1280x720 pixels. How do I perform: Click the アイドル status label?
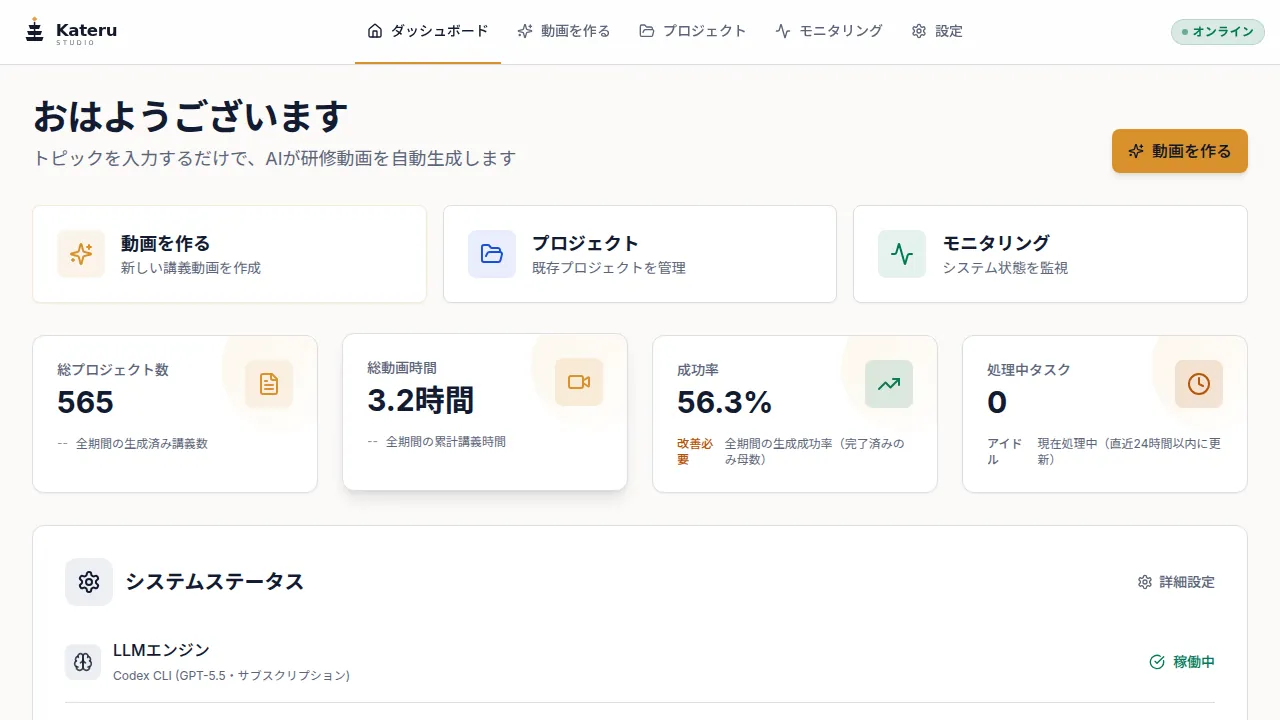click(x=1005, y=451)
